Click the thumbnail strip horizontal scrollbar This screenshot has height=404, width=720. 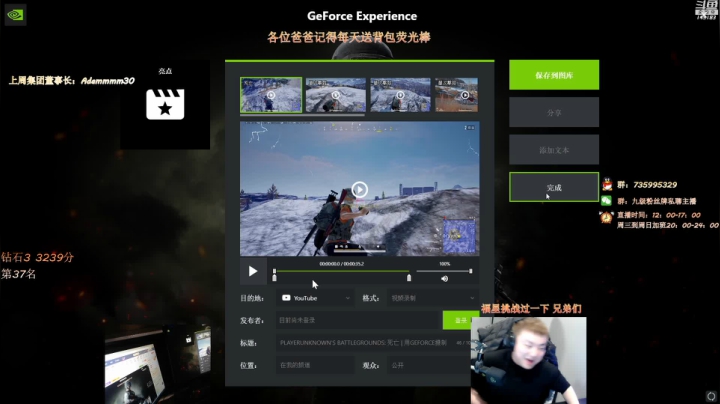302,115
